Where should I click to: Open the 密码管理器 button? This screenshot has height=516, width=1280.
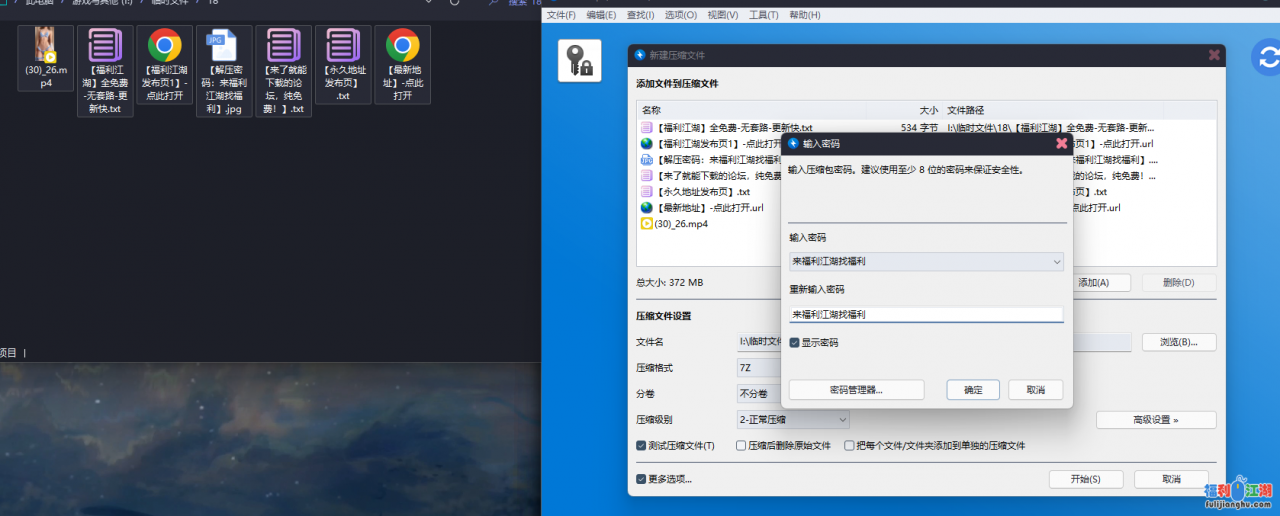(x=856, y=390)
